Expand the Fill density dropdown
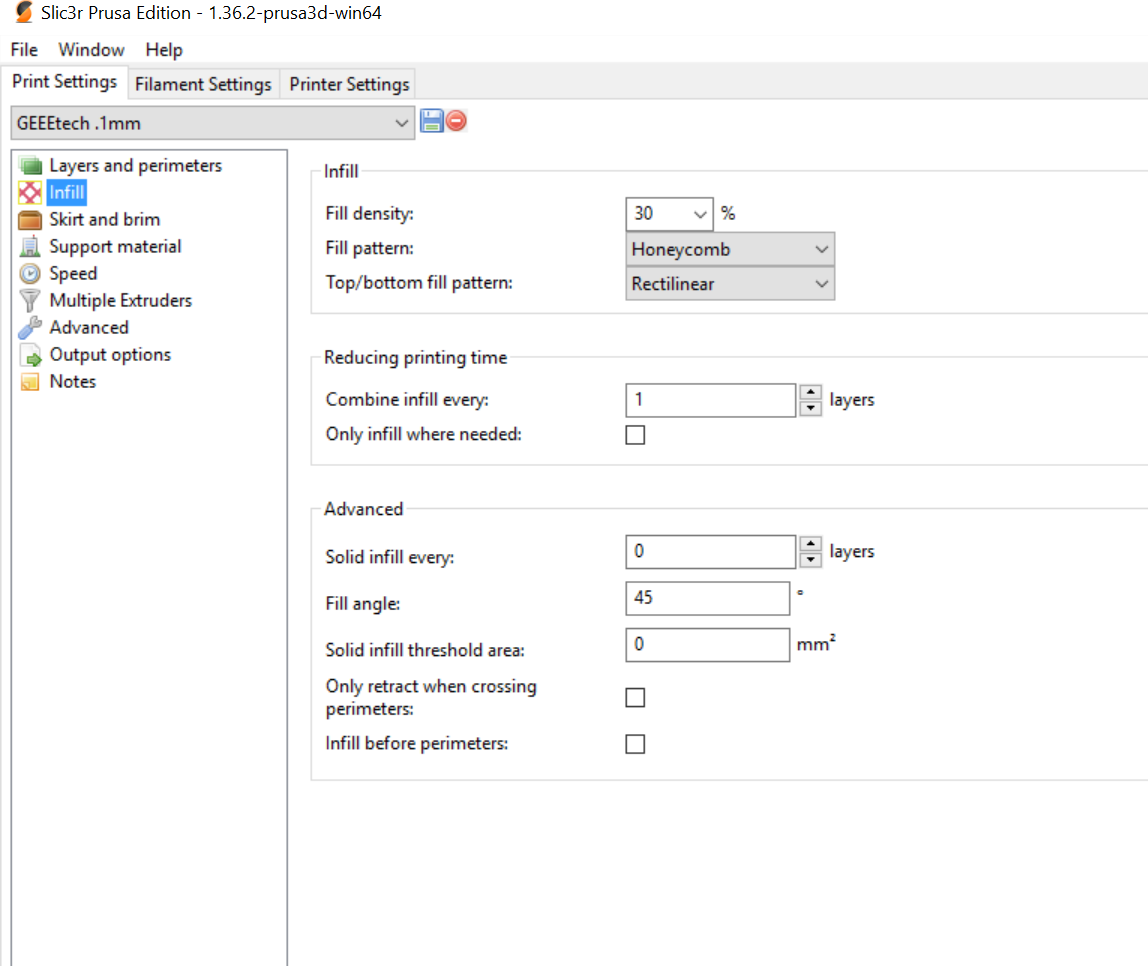Image resolution: width=1148 pixels, height=966 pixels. click(699, 214)
